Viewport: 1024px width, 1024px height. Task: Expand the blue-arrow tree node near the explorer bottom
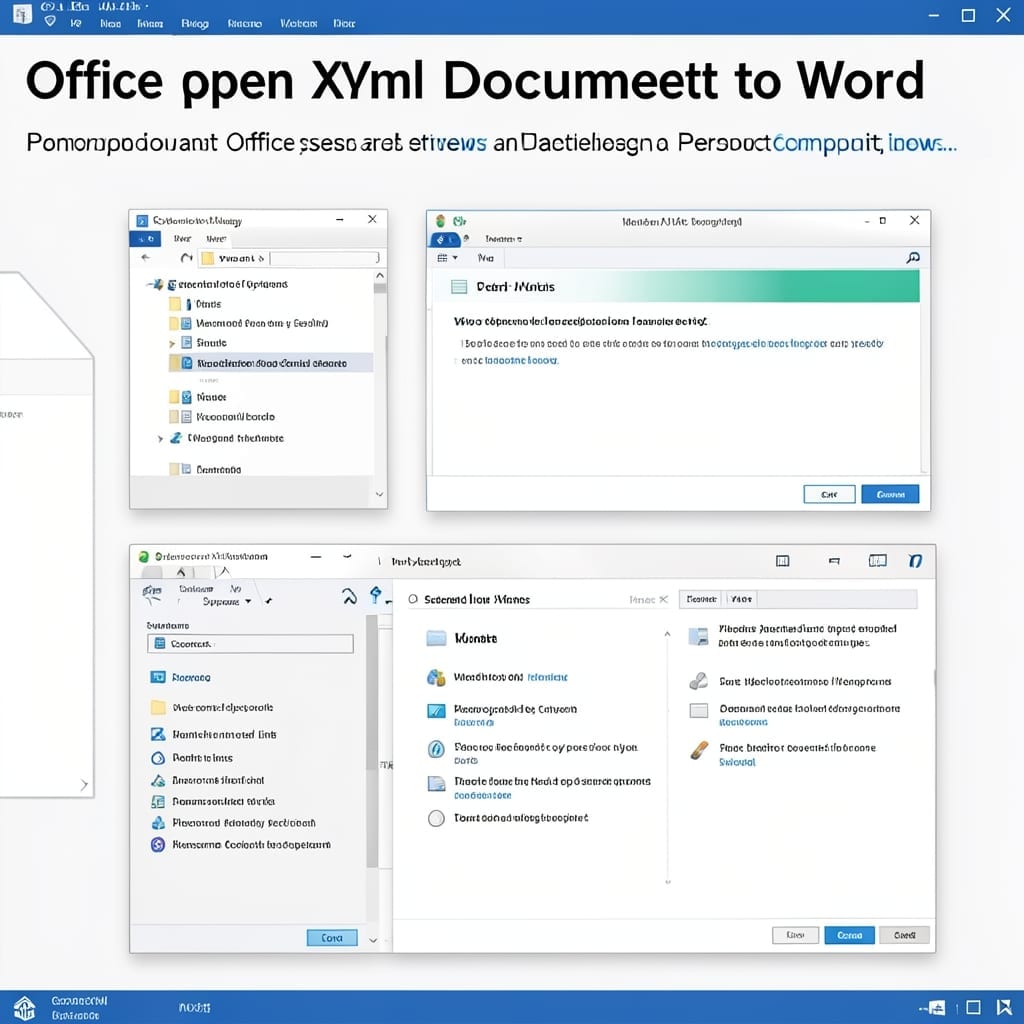coord(160,439)
